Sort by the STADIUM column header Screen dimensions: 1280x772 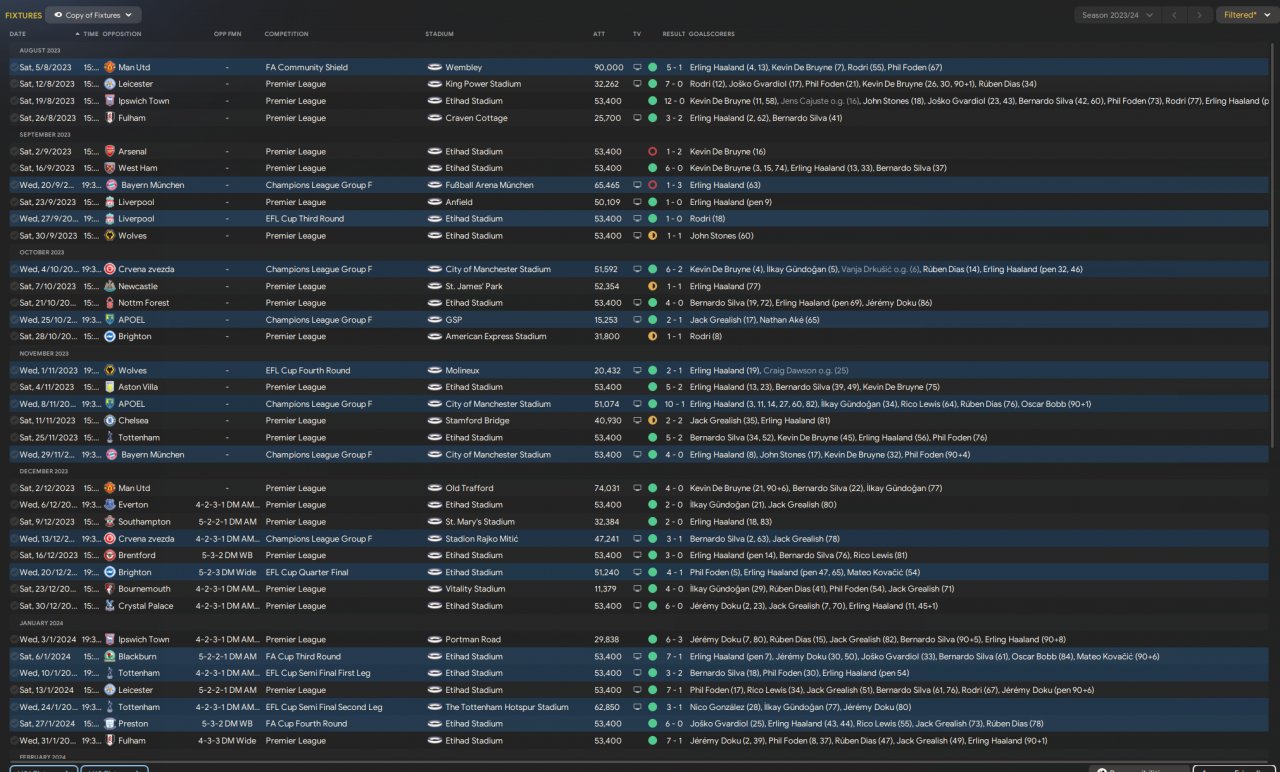(x=439, y=34)
